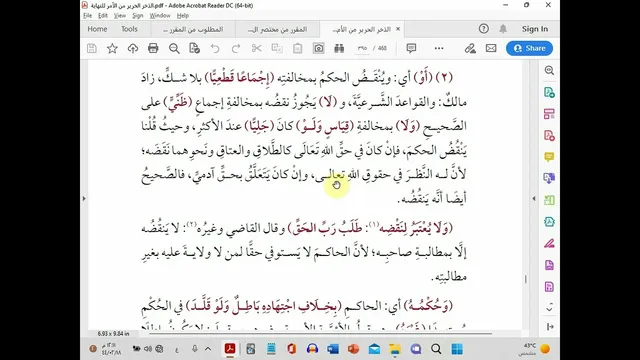Screen dimensions: 640x360
Task: Open the more tools ellipsis menu
Action: pyautogui.click(x=439, y=48)
